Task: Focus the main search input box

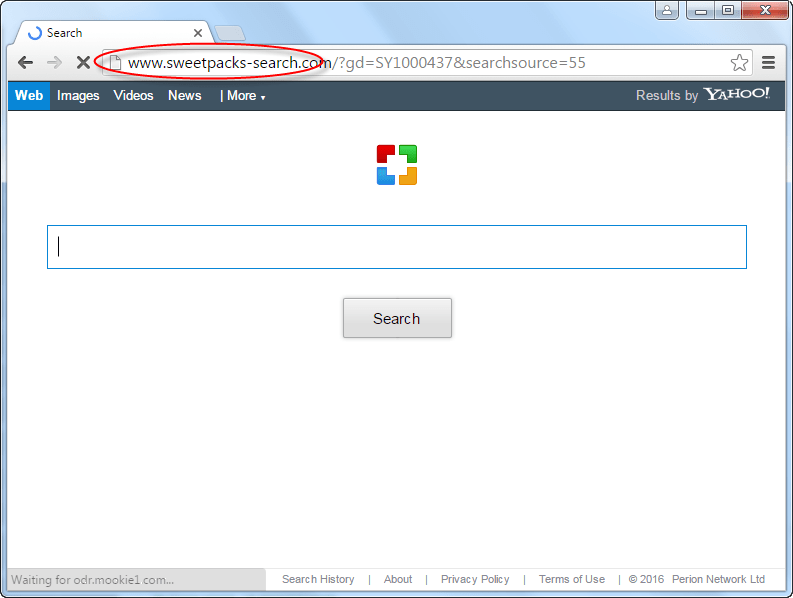Action: pyautogui.click(x=396, y=247)
